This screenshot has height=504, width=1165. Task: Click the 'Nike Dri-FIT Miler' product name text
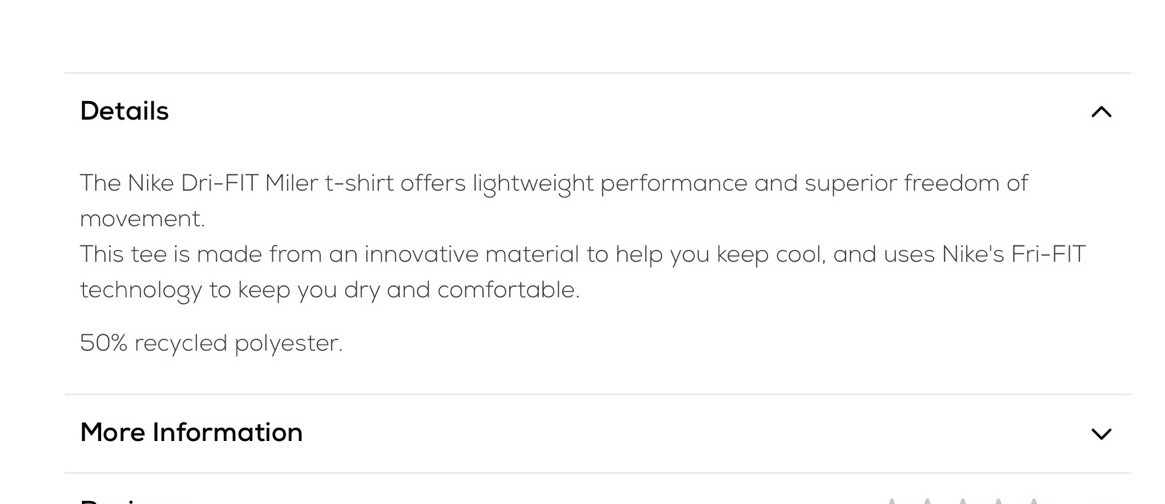coord(223,183)
